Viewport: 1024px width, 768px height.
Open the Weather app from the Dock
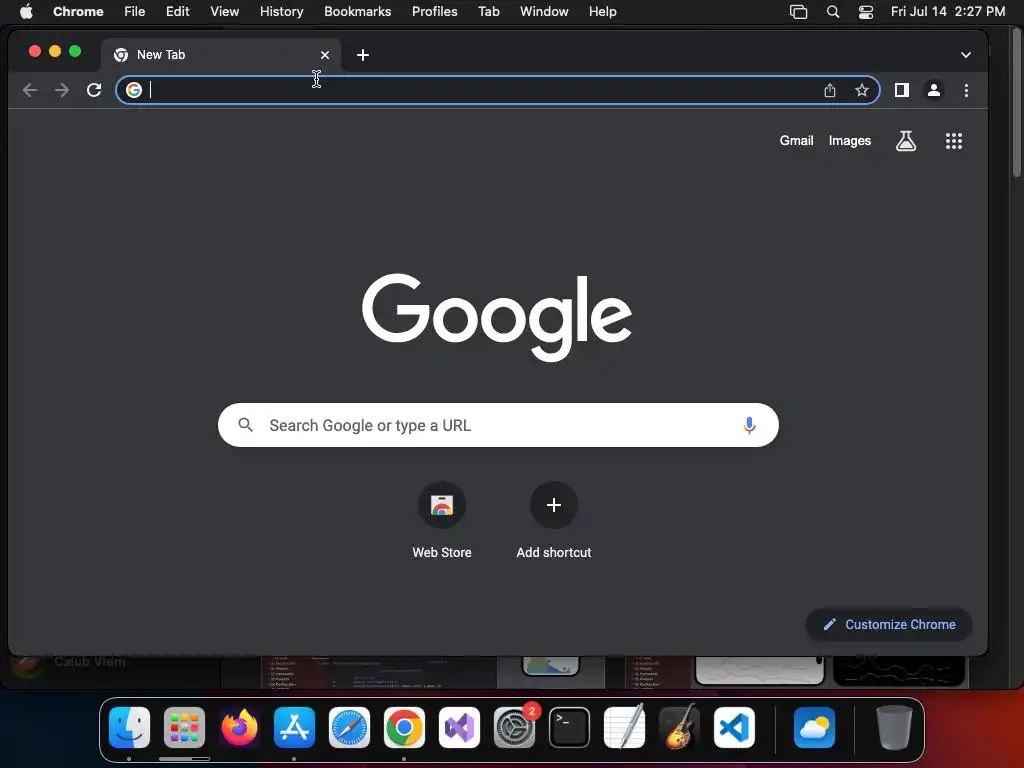click(814, 728)
